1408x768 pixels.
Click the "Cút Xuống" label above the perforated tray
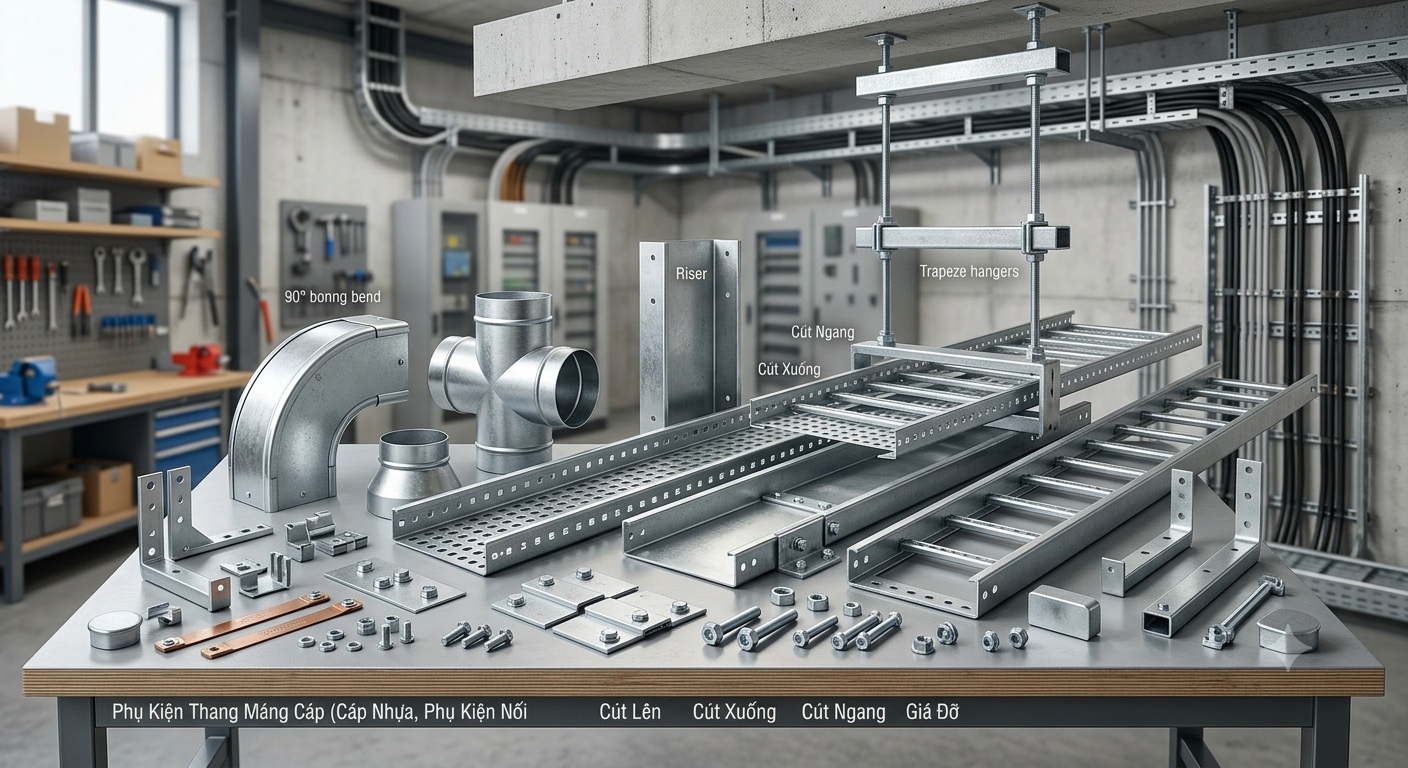point(789,369)
